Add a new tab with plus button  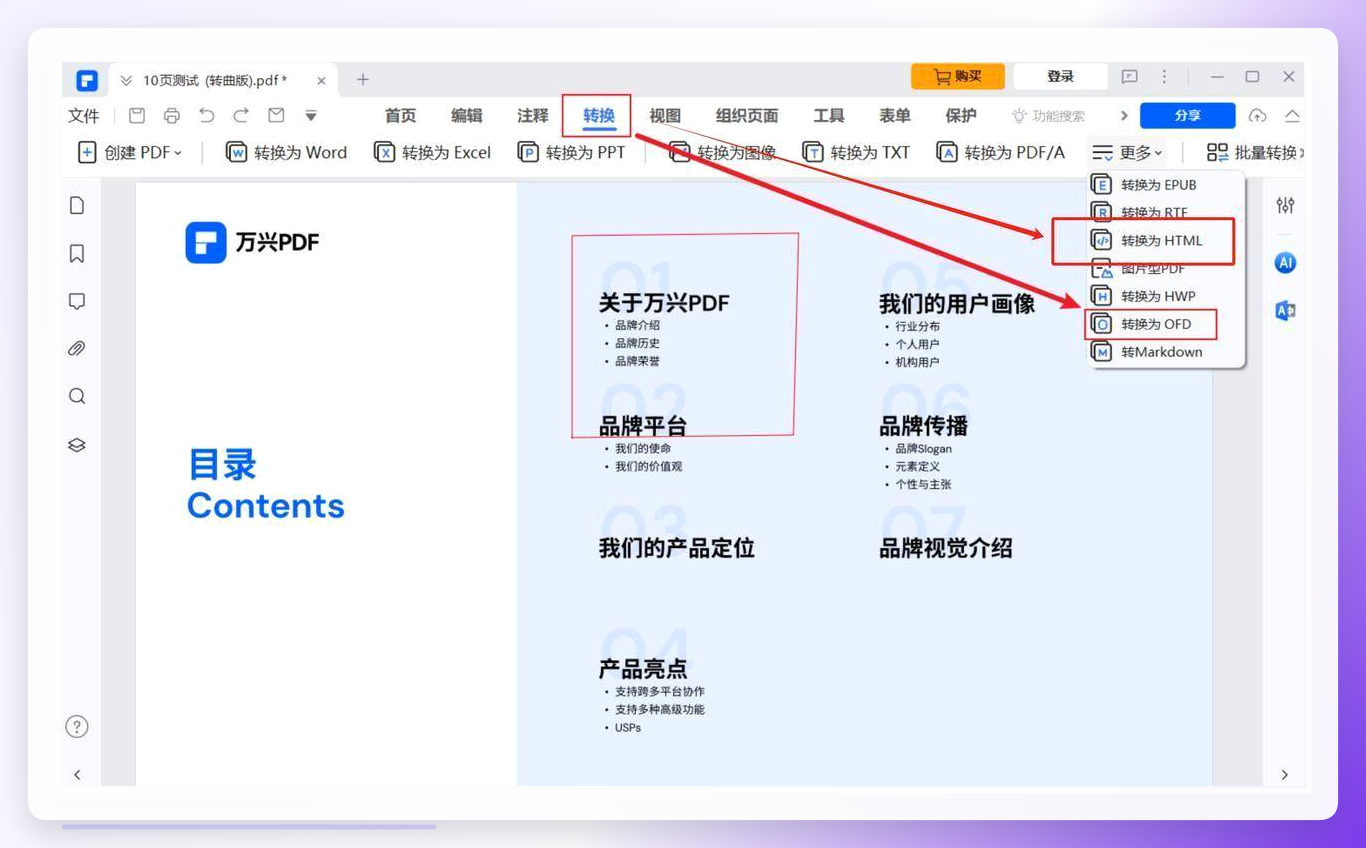(362, 79)
